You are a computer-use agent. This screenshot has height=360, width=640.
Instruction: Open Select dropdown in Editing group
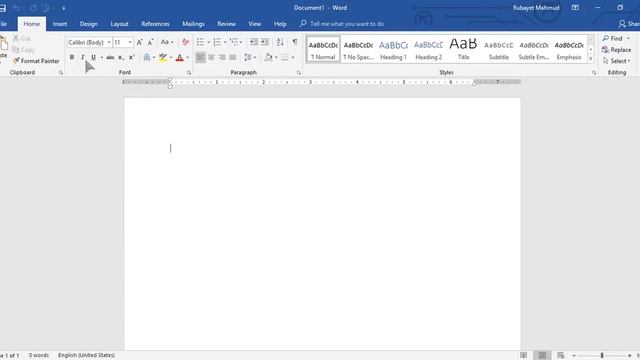pos(616,61)
